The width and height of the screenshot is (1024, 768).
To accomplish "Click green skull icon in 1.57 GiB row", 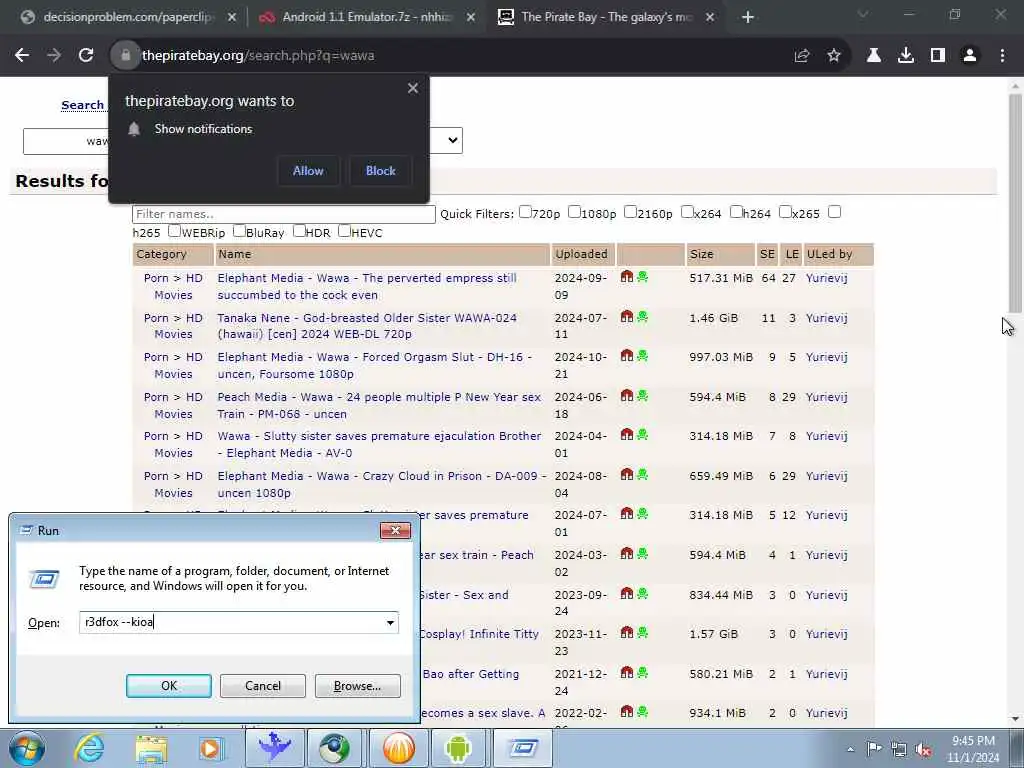I will pyautogui.click(x=643, y=633).
